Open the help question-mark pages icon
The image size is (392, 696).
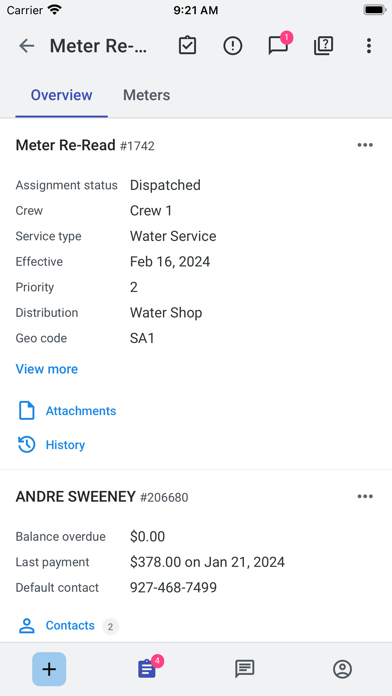click(324, 45)
